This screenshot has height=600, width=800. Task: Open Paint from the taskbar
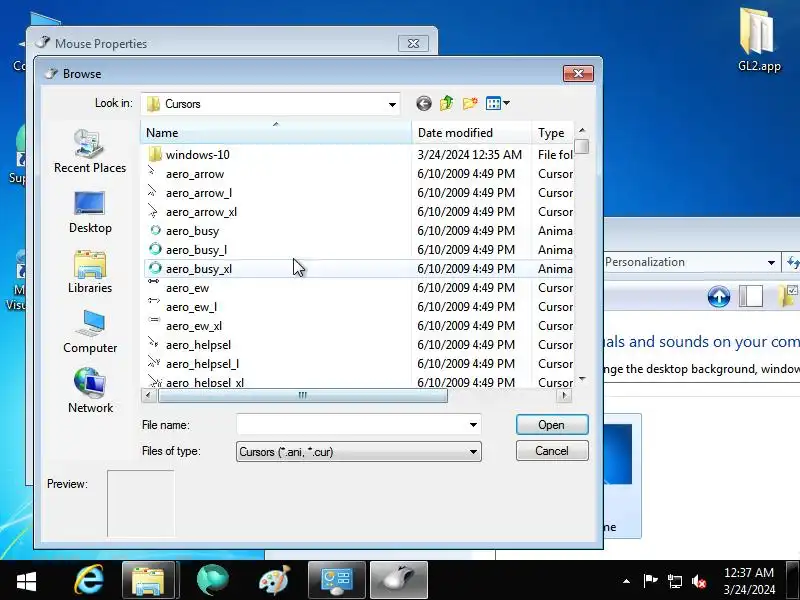[x=274, y=581]
